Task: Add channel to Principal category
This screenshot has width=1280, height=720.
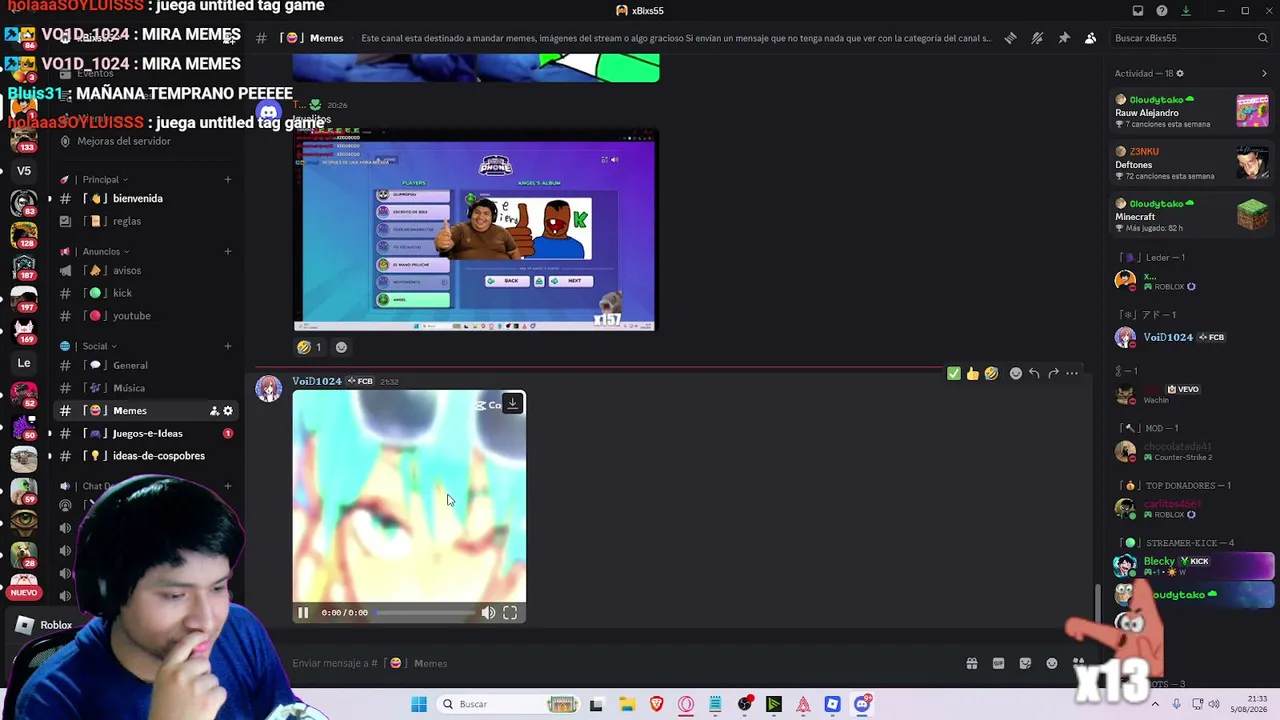Action: tap(228, 180)
